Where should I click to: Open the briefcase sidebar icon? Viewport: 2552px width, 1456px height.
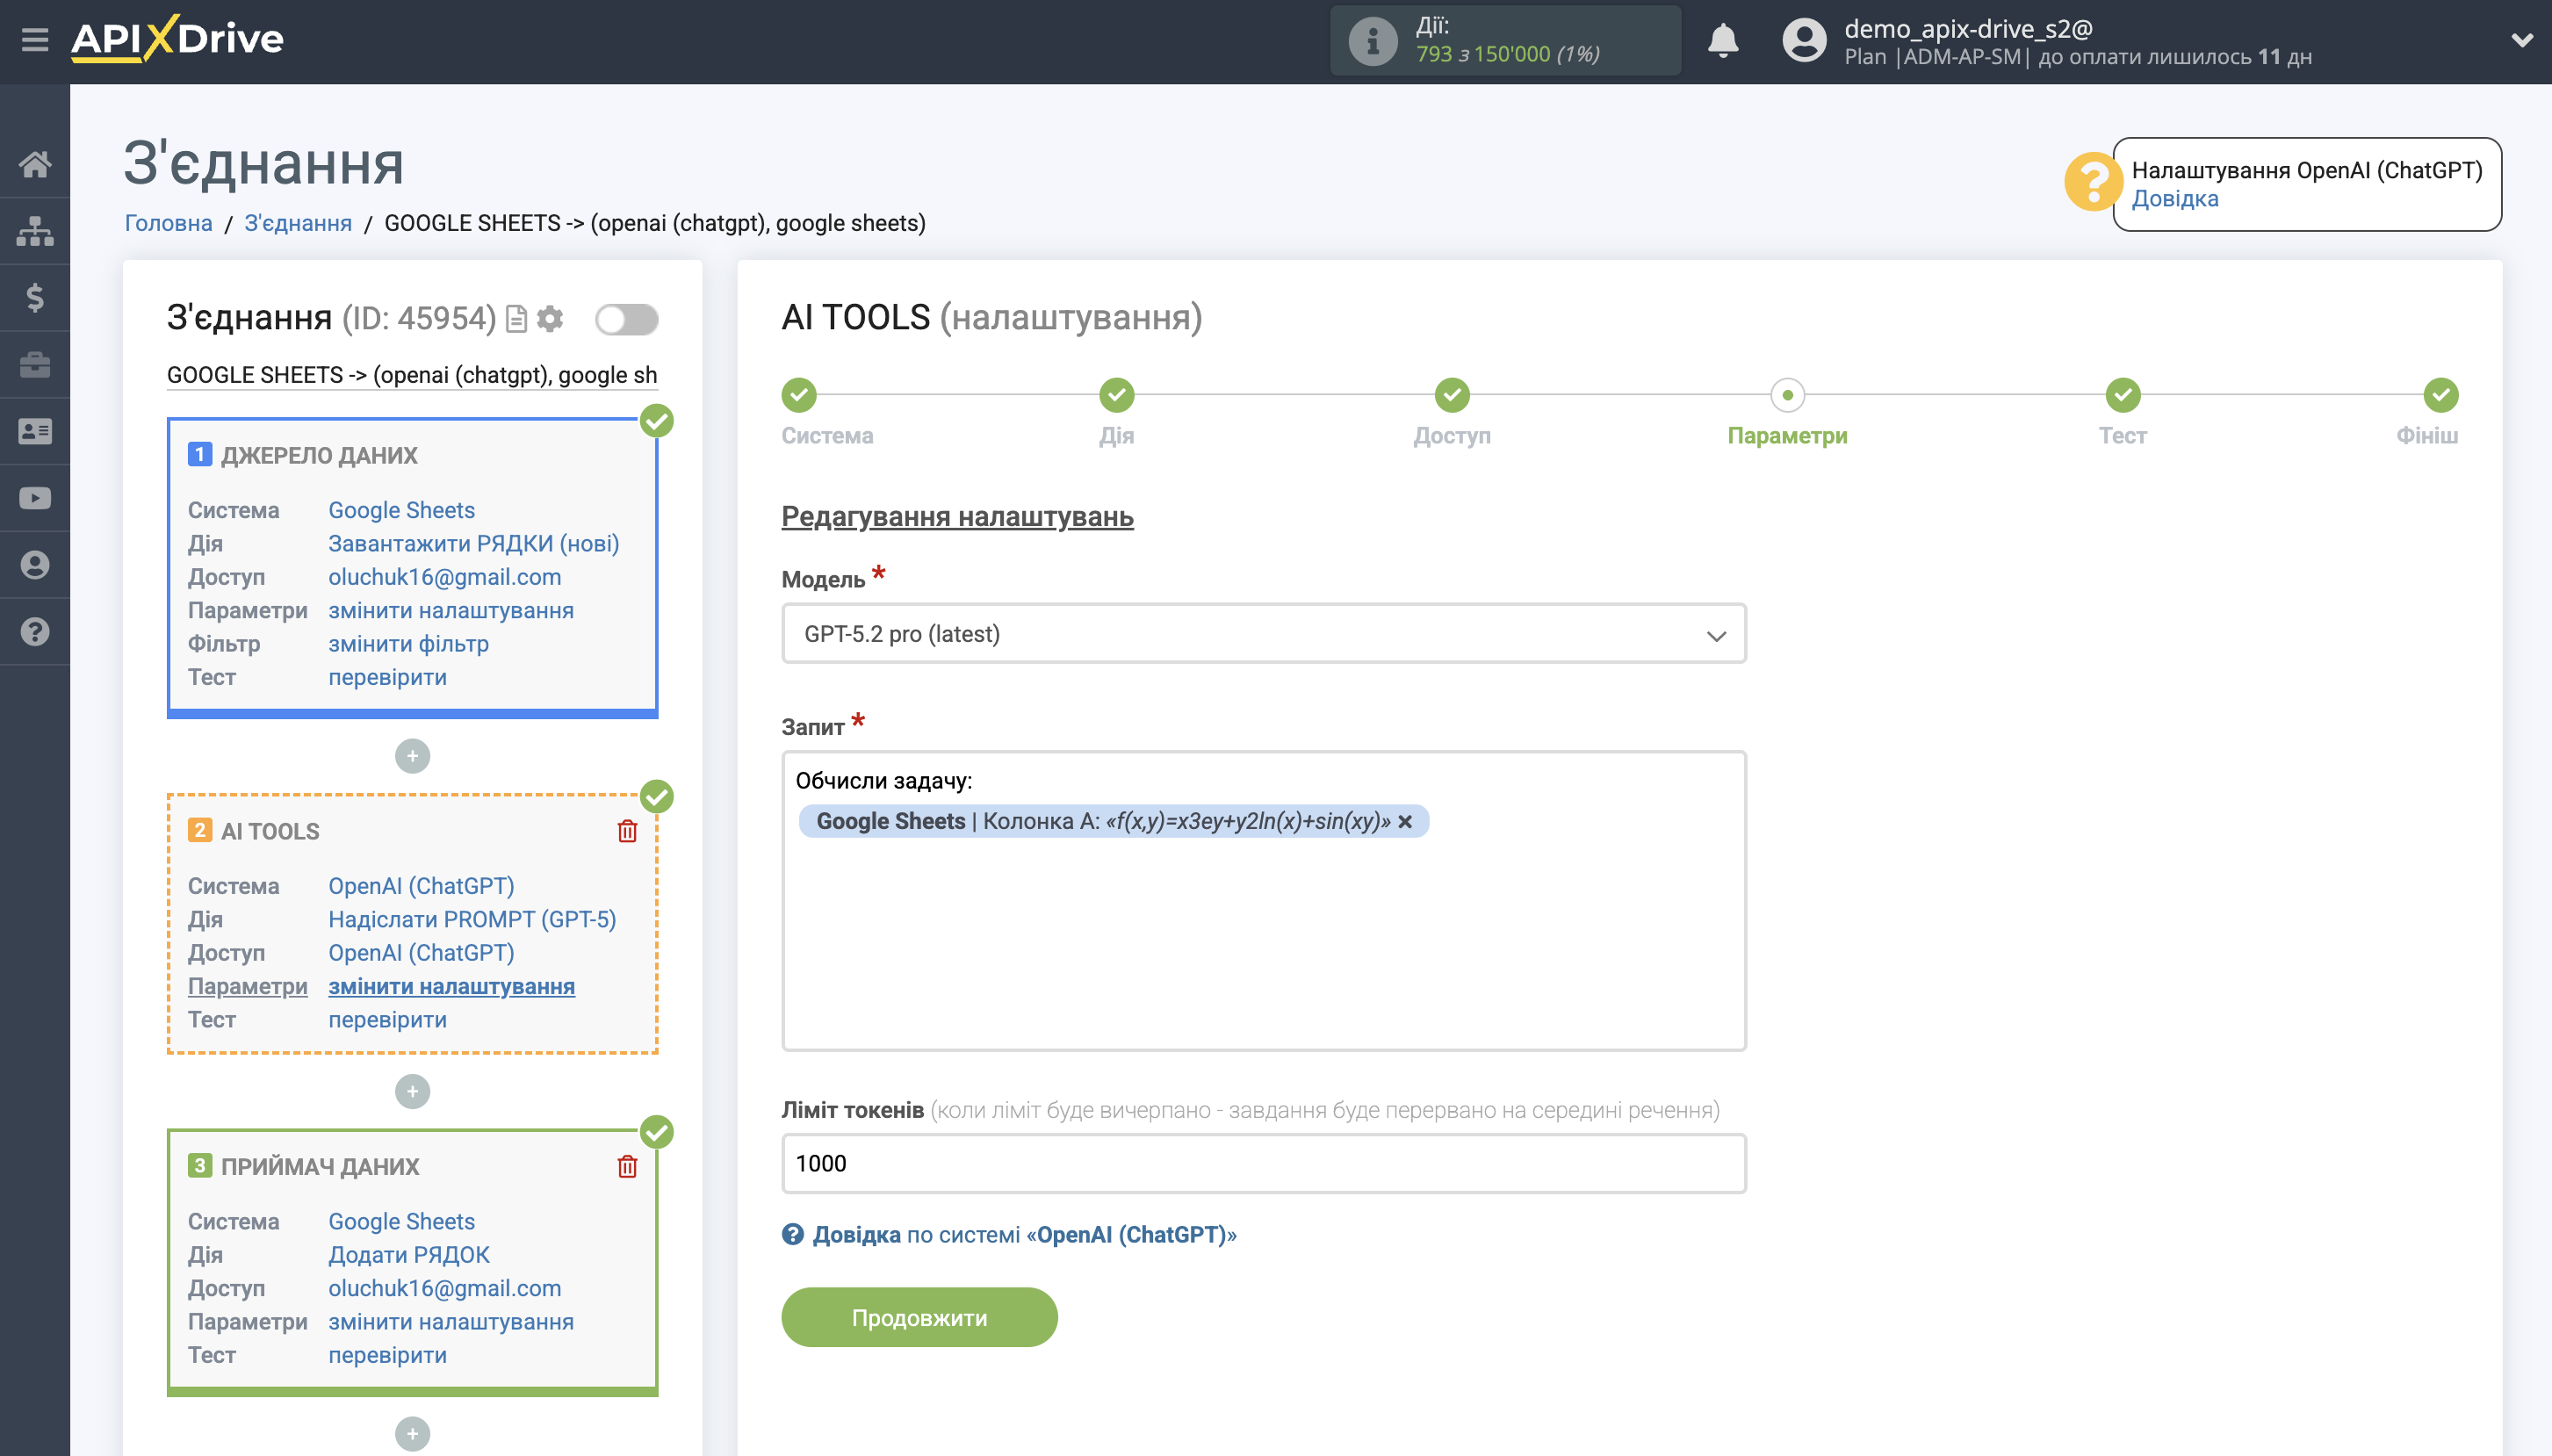[x=36, y=363]
